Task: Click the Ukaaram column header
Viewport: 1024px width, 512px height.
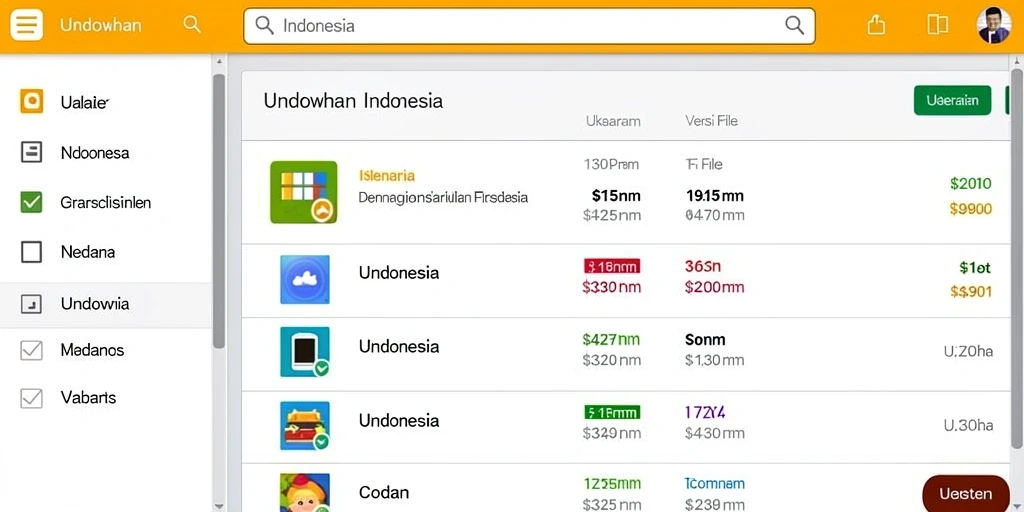Action: 613,121
